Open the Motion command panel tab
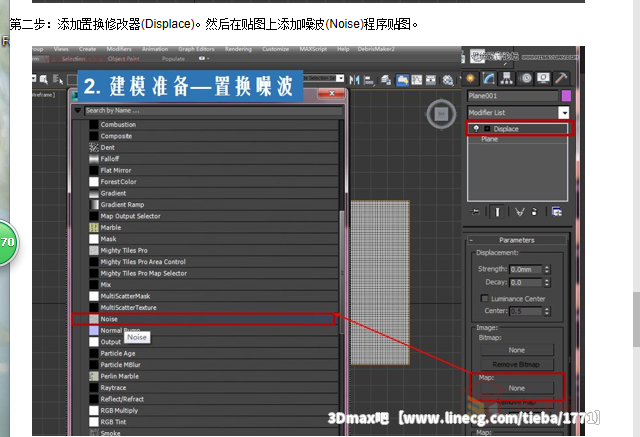 click(526, 78)
